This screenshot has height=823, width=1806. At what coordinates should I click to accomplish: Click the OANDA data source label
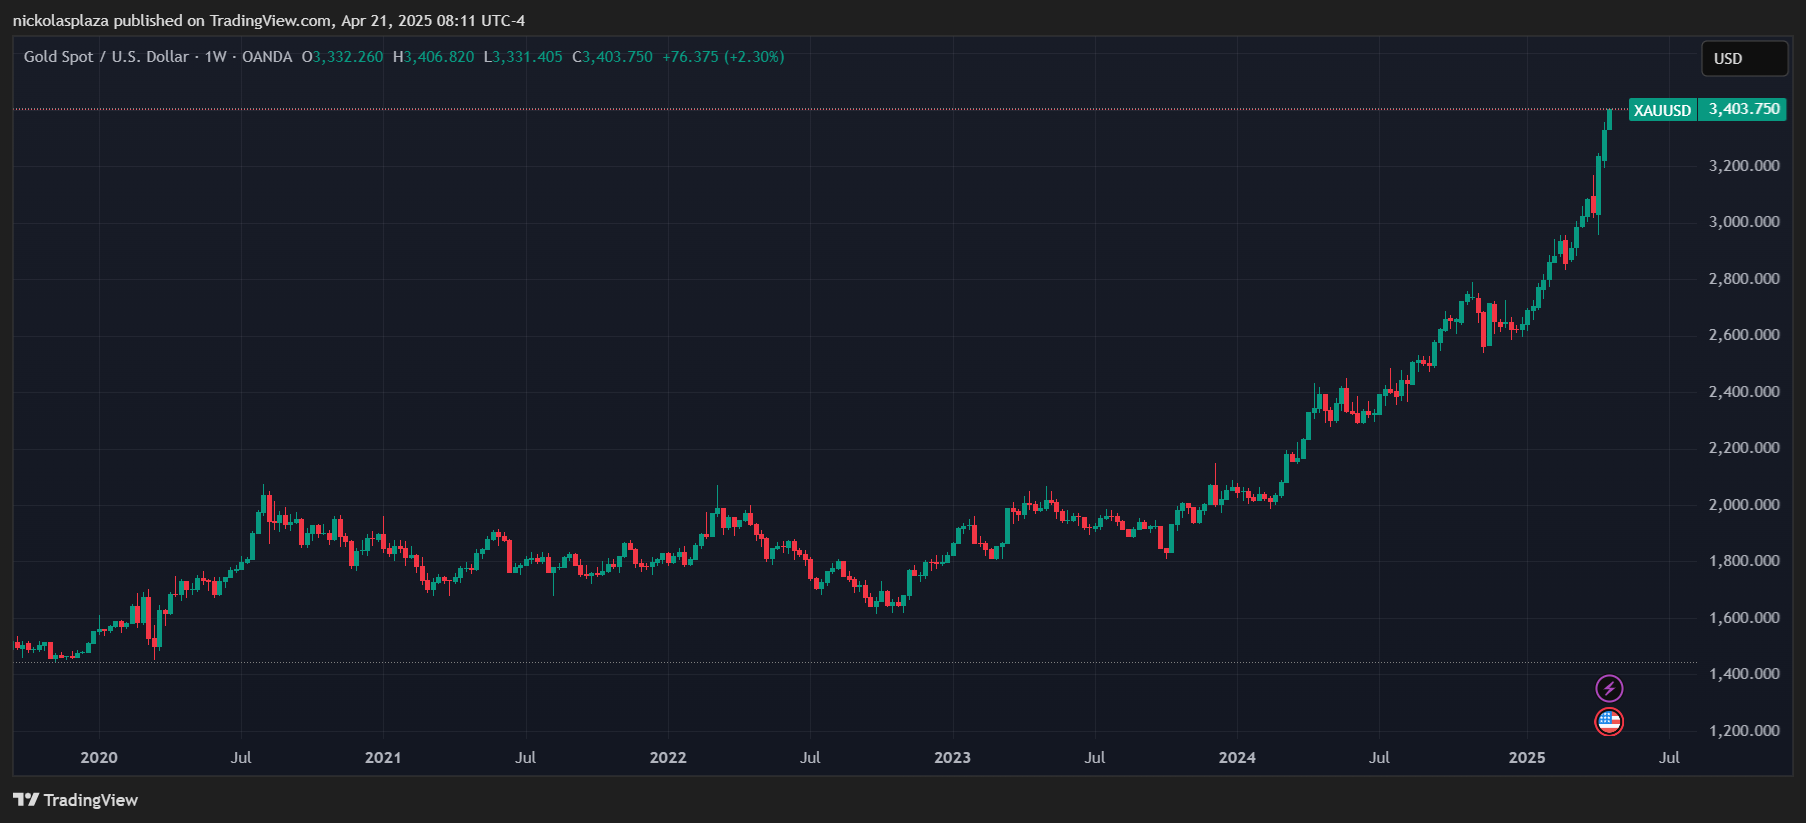tap(267, 57)
